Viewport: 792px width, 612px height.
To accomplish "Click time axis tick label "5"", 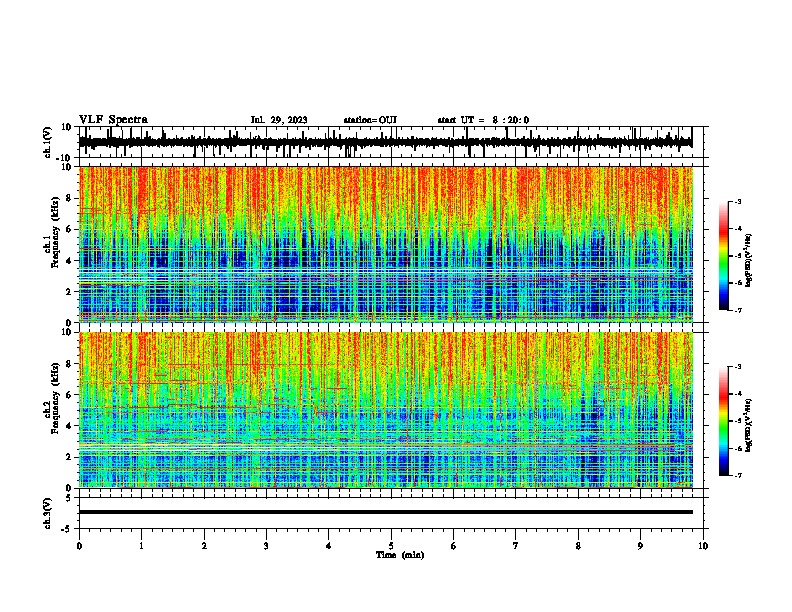I will pos(391,546).
